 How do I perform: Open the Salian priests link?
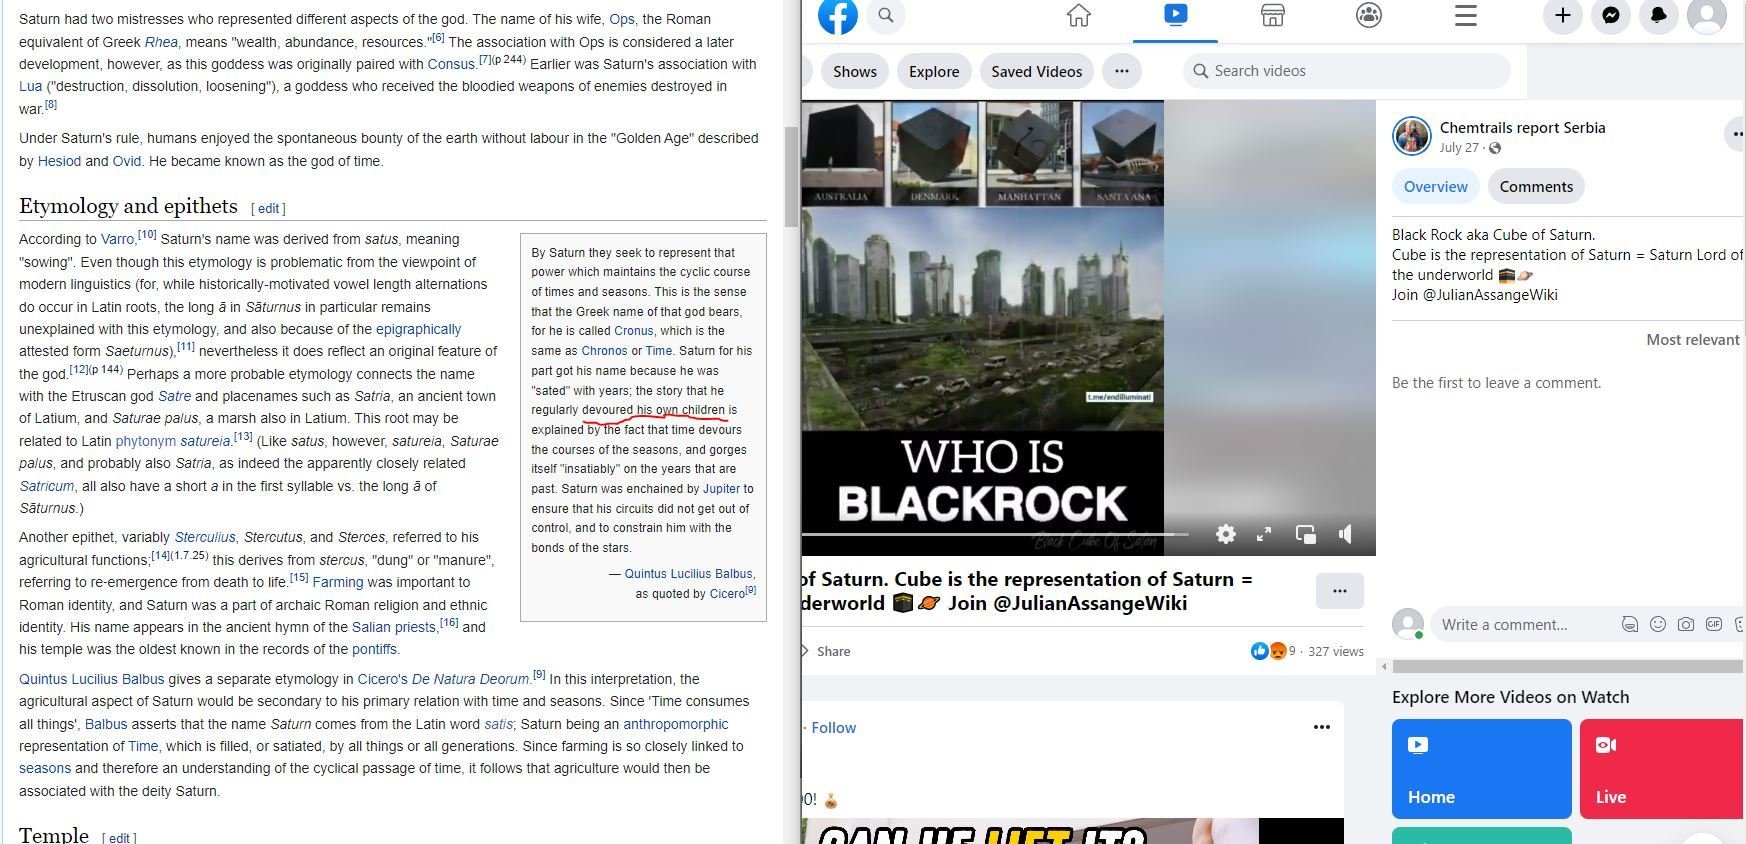394,627
